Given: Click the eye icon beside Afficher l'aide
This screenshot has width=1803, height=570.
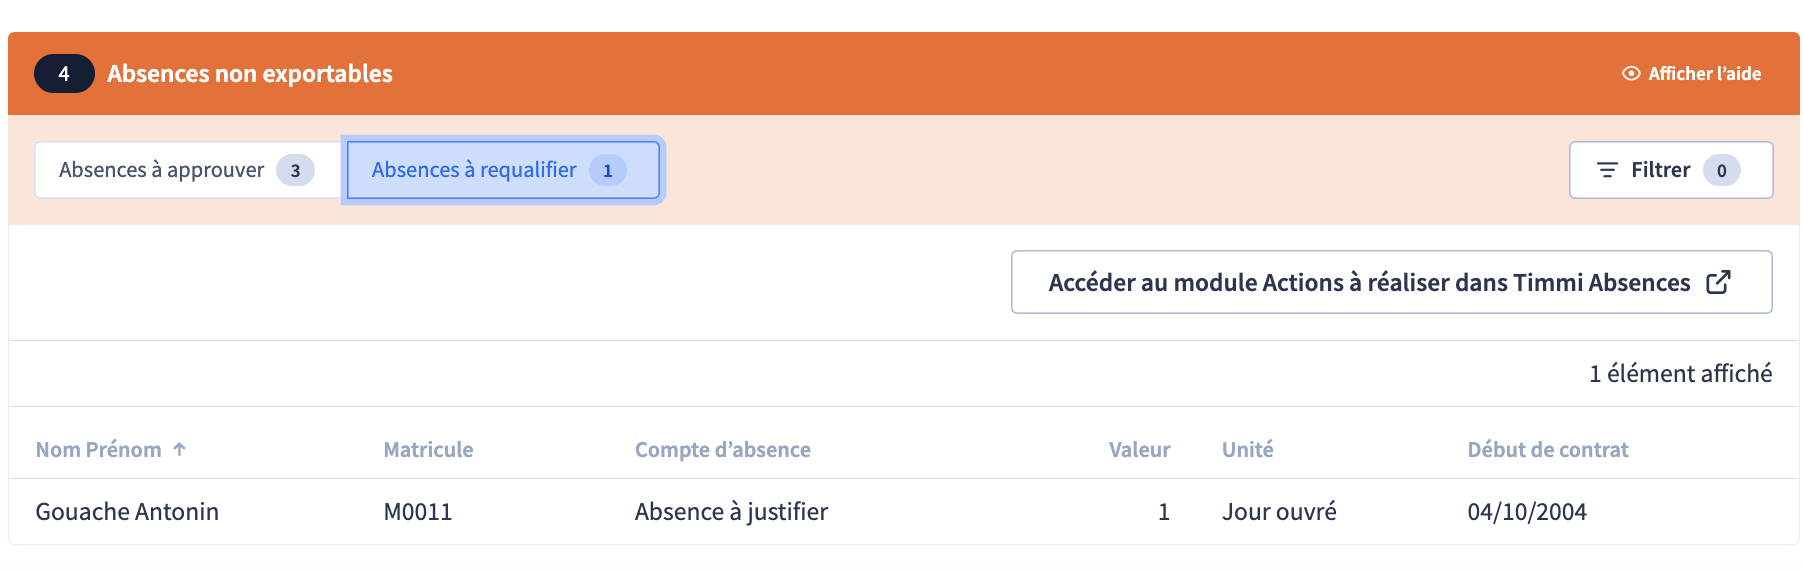Looking at the screenshot, I should click(x=1631, y=74).
